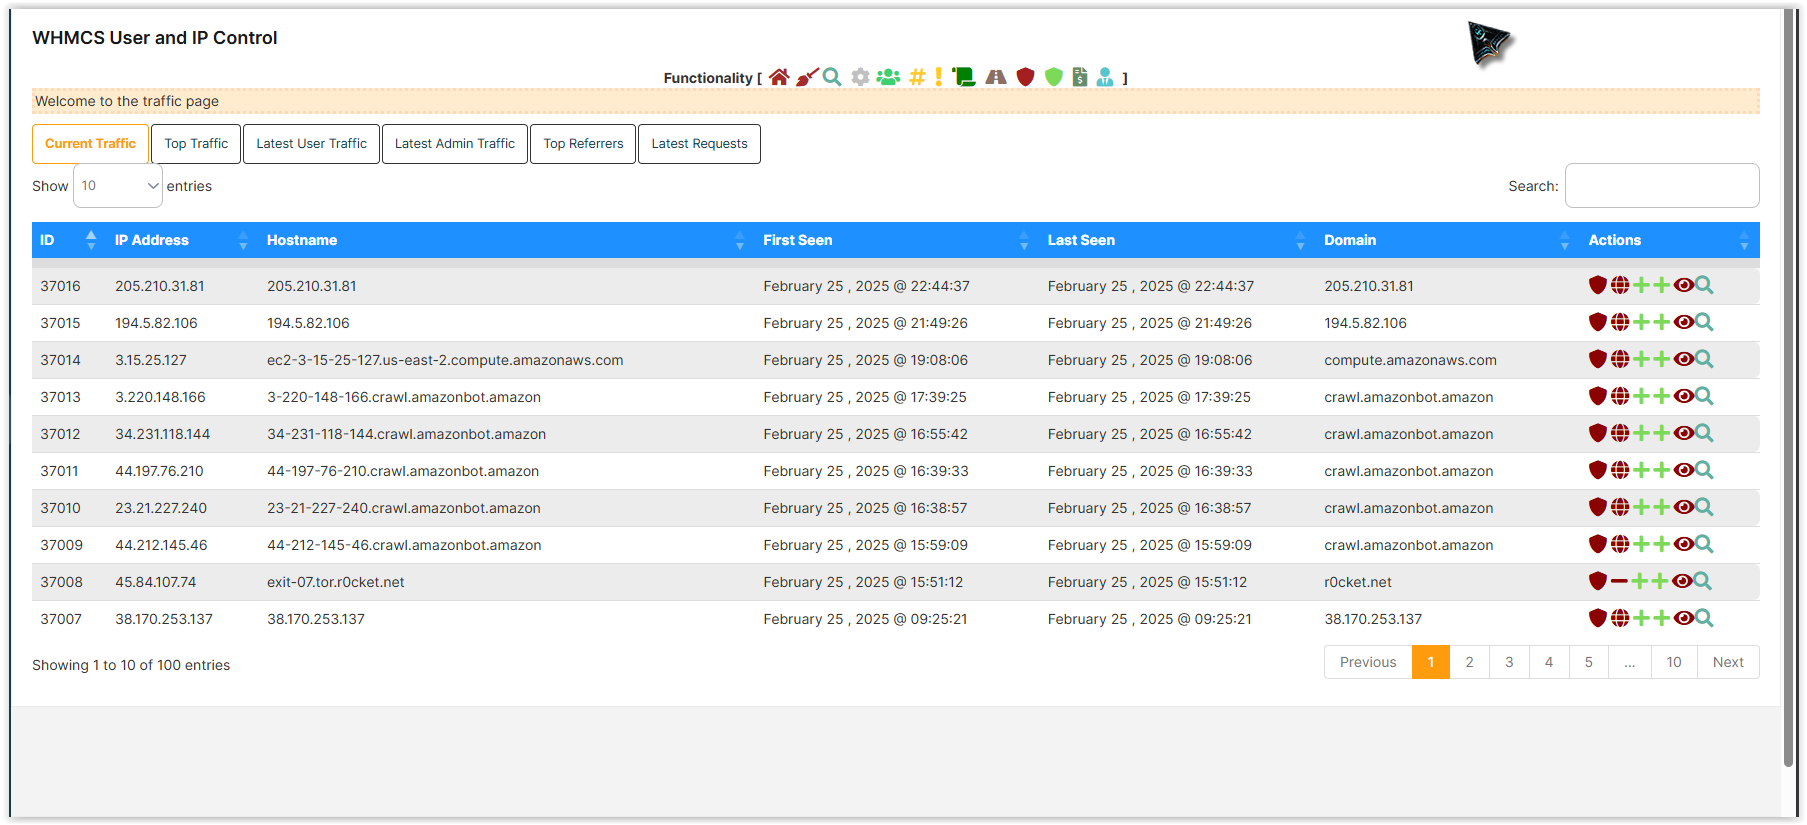The height and width of the screenshot is (825, 1807).
Task: Toggle eye icon for IP 205.210.31.81
Action: [x=1683, y=285]
